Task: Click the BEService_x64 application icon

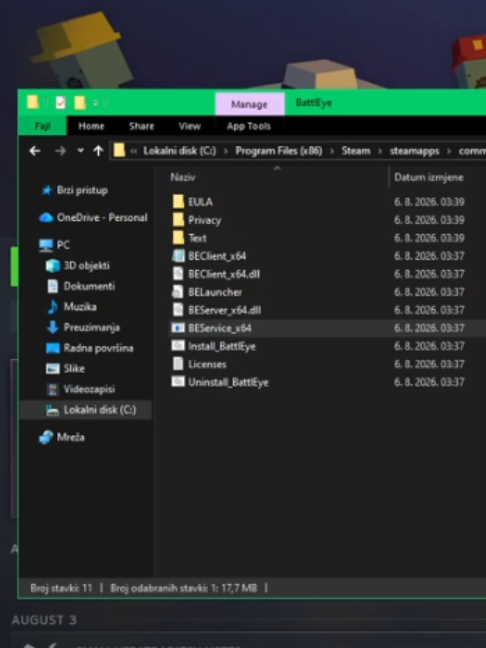Action: click(178, 328)
